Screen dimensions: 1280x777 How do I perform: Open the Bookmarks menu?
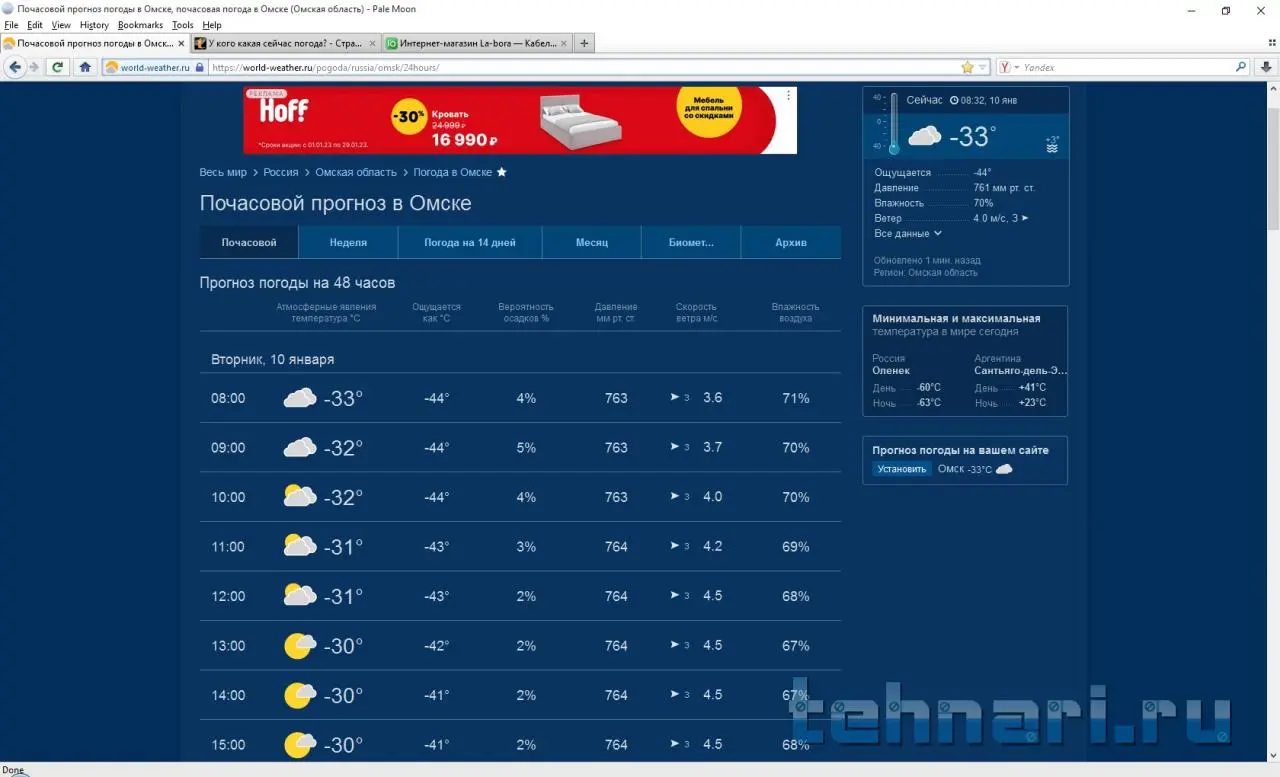click(x=140, y=25)
